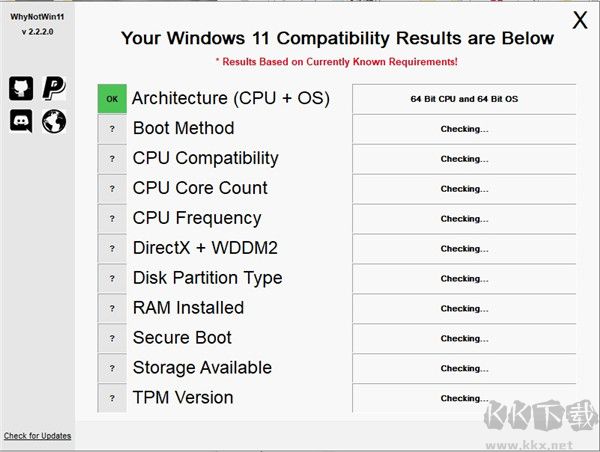This screenshot has width=600, height=452.
Task: Click the question mark beside Disk Partition Type
Action: [x=112, y=279]
